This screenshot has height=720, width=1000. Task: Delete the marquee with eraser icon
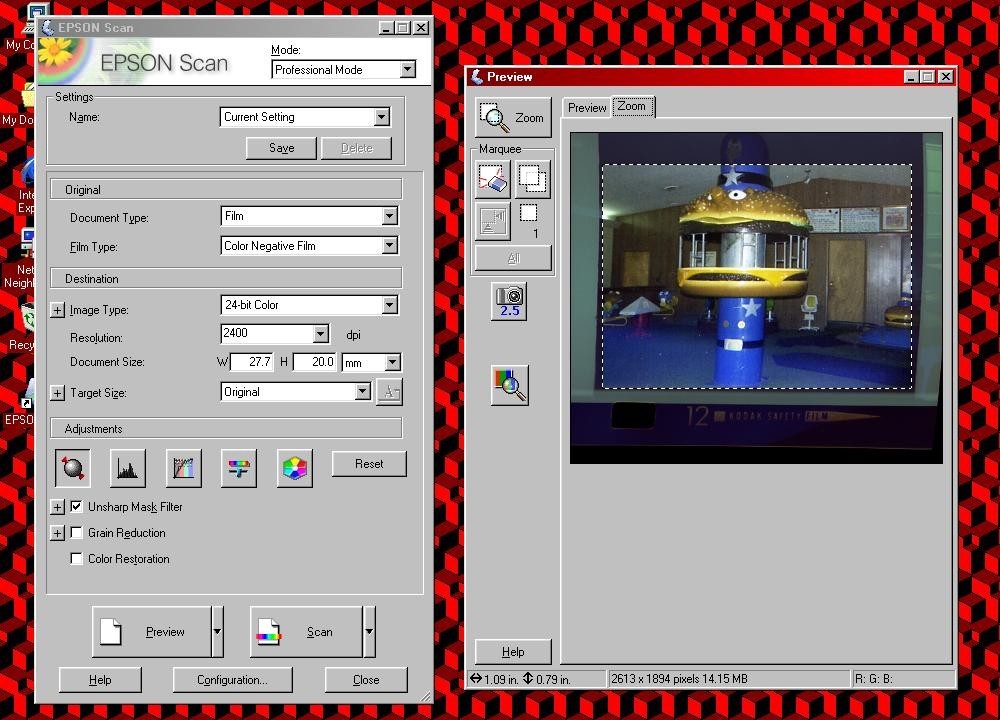(x=493, y=180)
